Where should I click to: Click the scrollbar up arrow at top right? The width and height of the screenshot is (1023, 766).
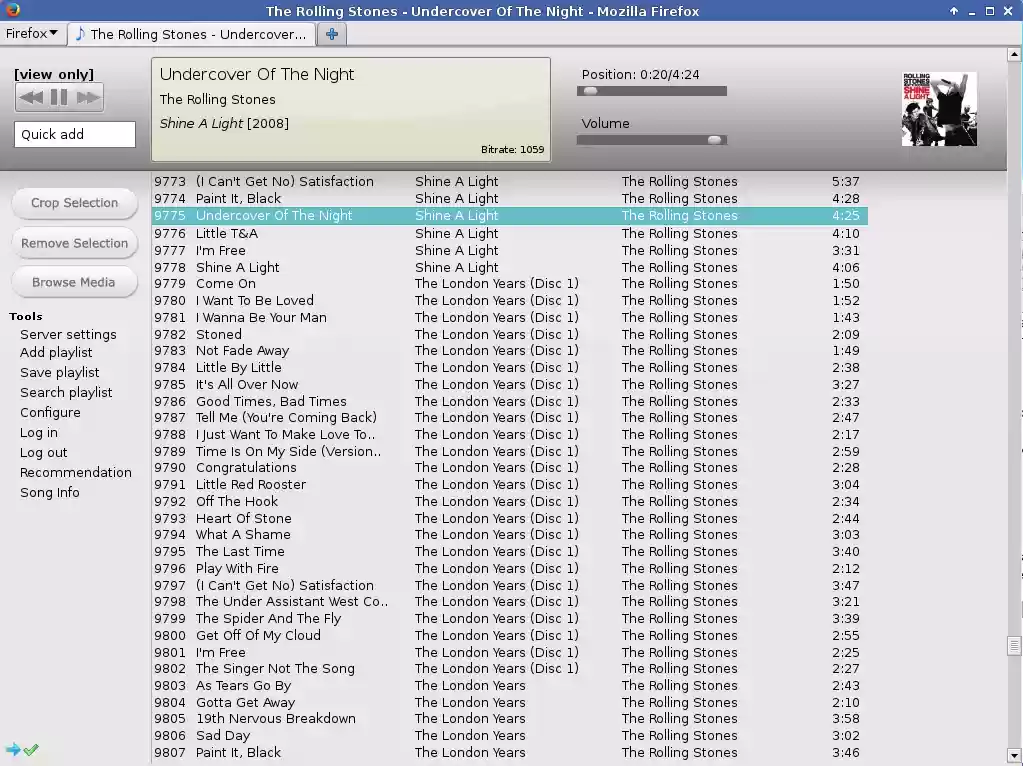pos(1014,54)
